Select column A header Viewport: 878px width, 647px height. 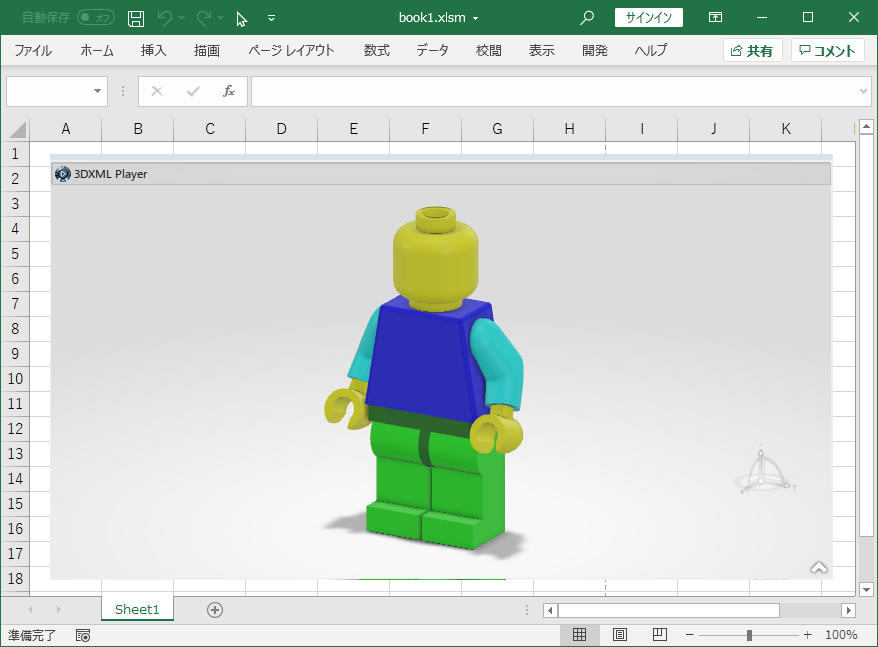click(x=66, y=129)
